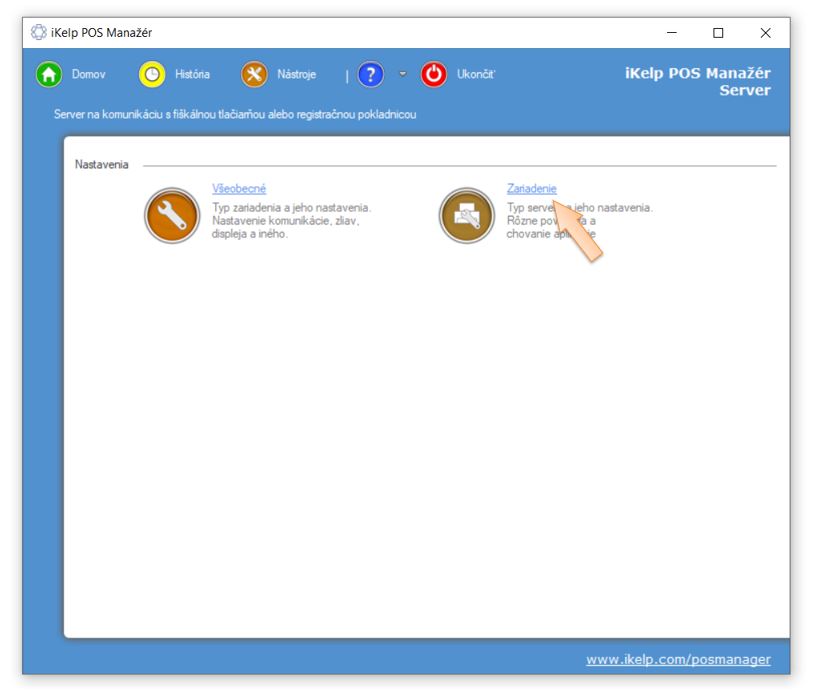
Task: Choose the Nástroje text label in the toolbar
Action: pos(296,75)
